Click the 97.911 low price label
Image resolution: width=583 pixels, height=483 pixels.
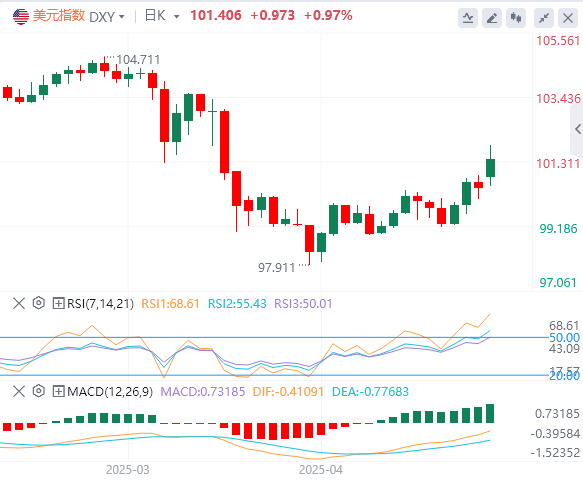pos(277,267)
